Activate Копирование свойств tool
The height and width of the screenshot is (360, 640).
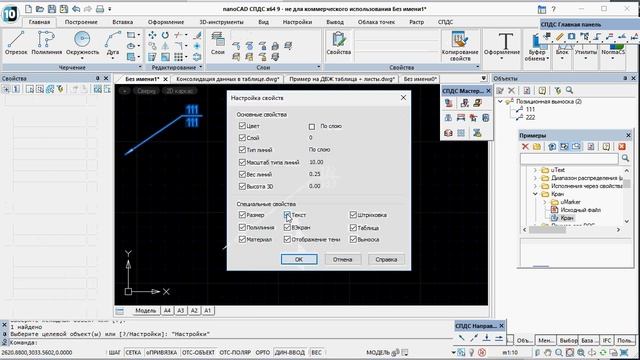tap(460, 46)
